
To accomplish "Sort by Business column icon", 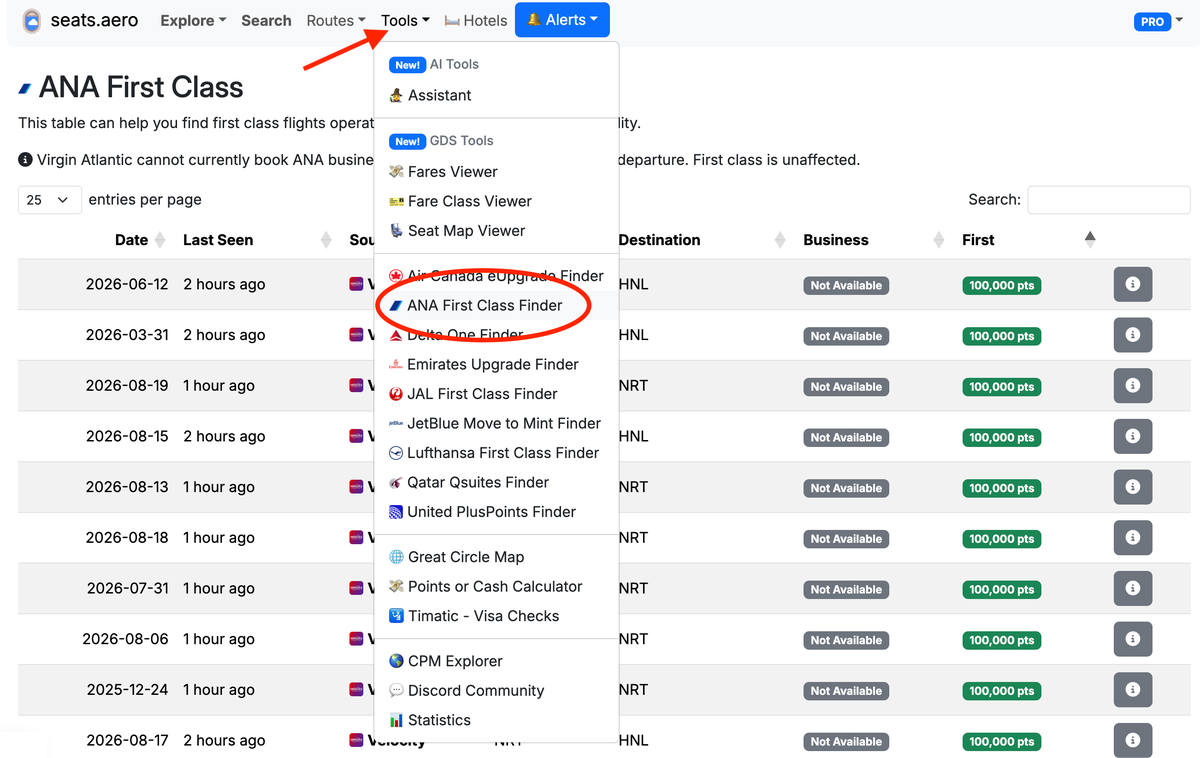I will point(938,240).
